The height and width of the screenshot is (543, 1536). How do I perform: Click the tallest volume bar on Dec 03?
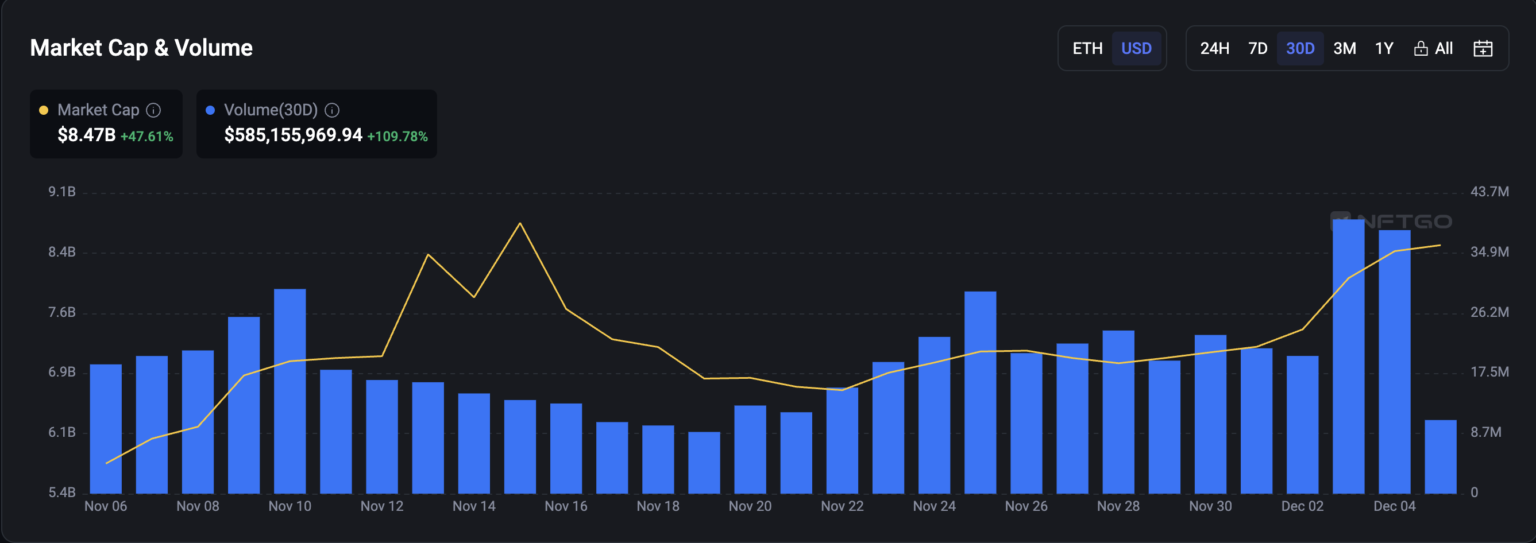[1348, 360]
